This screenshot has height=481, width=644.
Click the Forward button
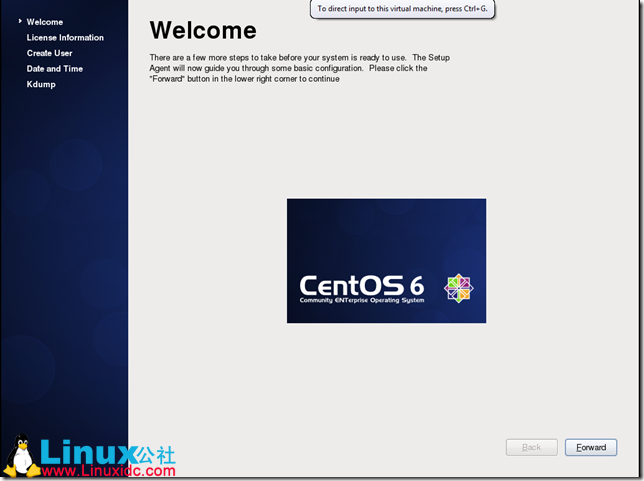(x=591, y=447)
